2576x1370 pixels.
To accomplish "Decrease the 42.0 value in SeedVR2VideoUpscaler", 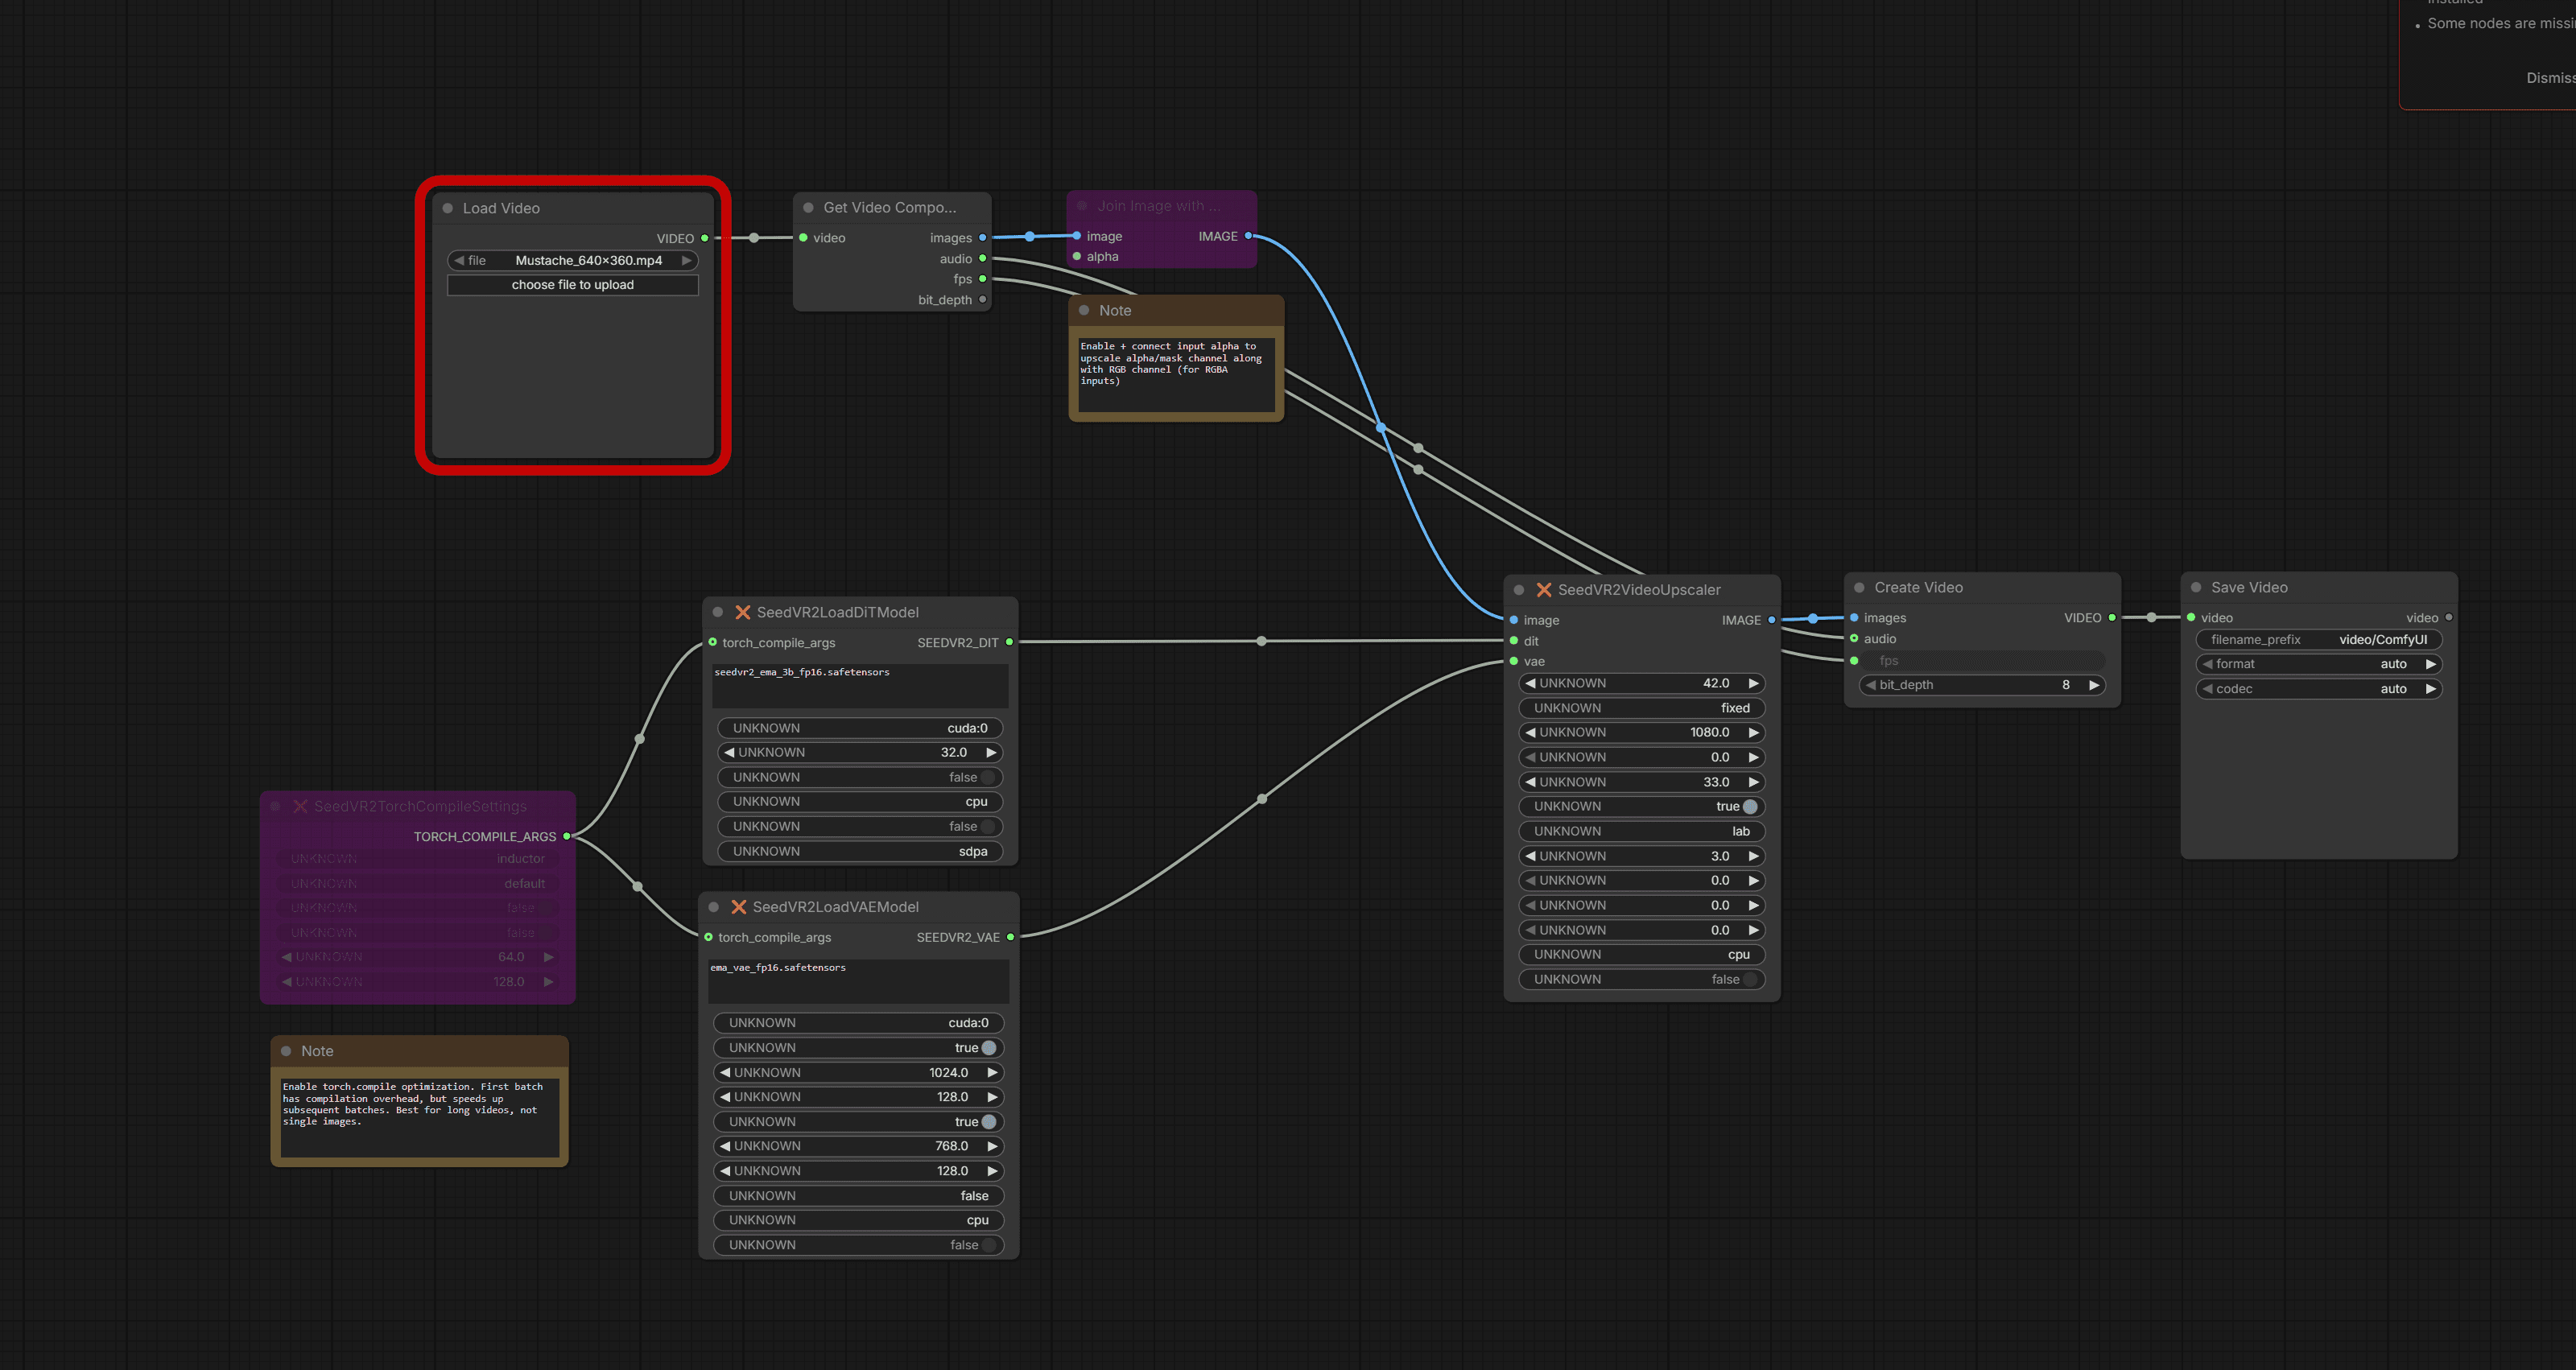I will (1530, 684).
